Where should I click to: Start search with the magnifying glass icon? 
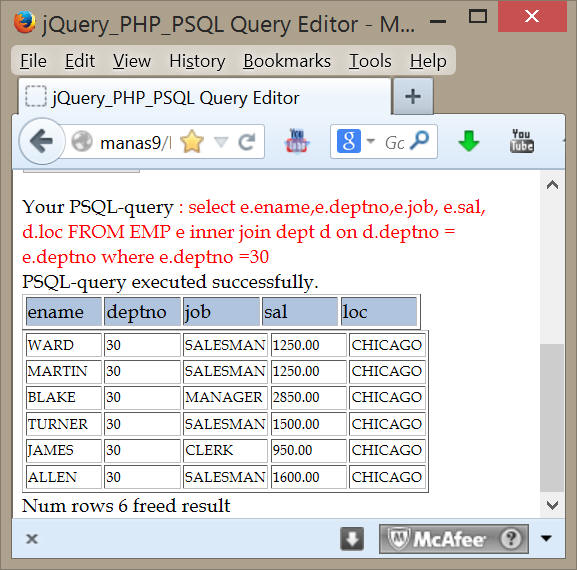coord(419,141)
